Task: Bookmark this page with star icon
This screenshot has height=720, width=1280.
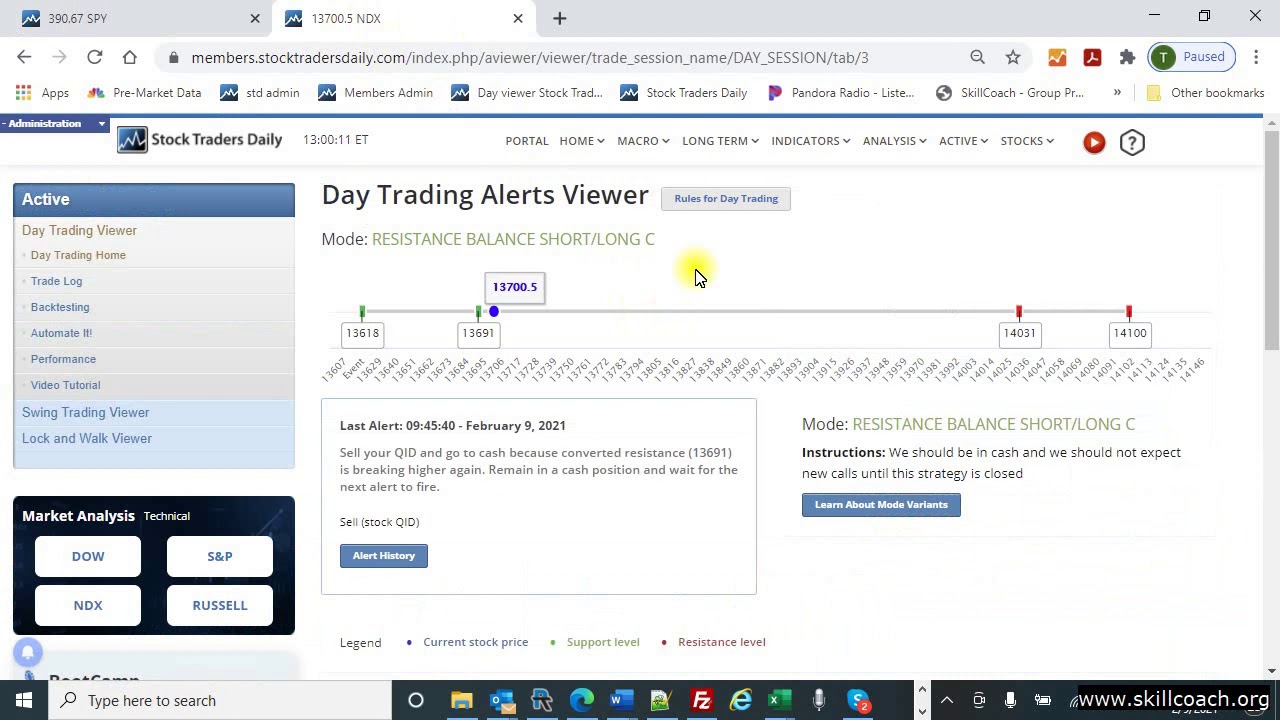Action: (1013, 57)
